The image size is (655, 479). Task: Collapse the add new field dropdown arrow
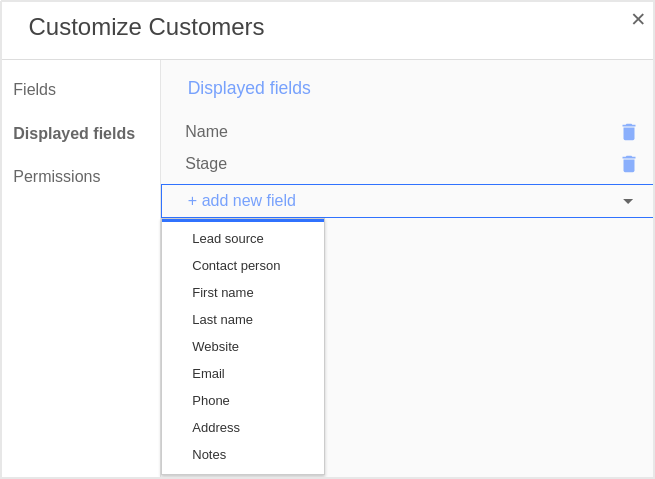point(628,201)
